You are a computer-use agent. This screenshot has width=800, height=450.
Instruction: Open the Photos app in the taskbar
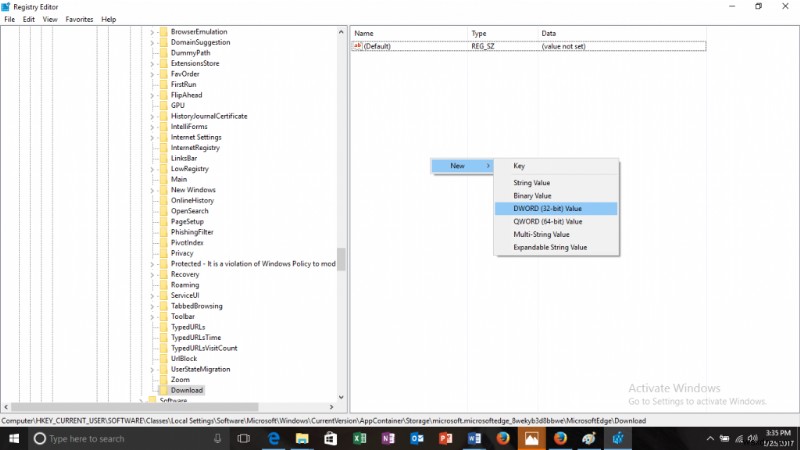click(532, 438)
